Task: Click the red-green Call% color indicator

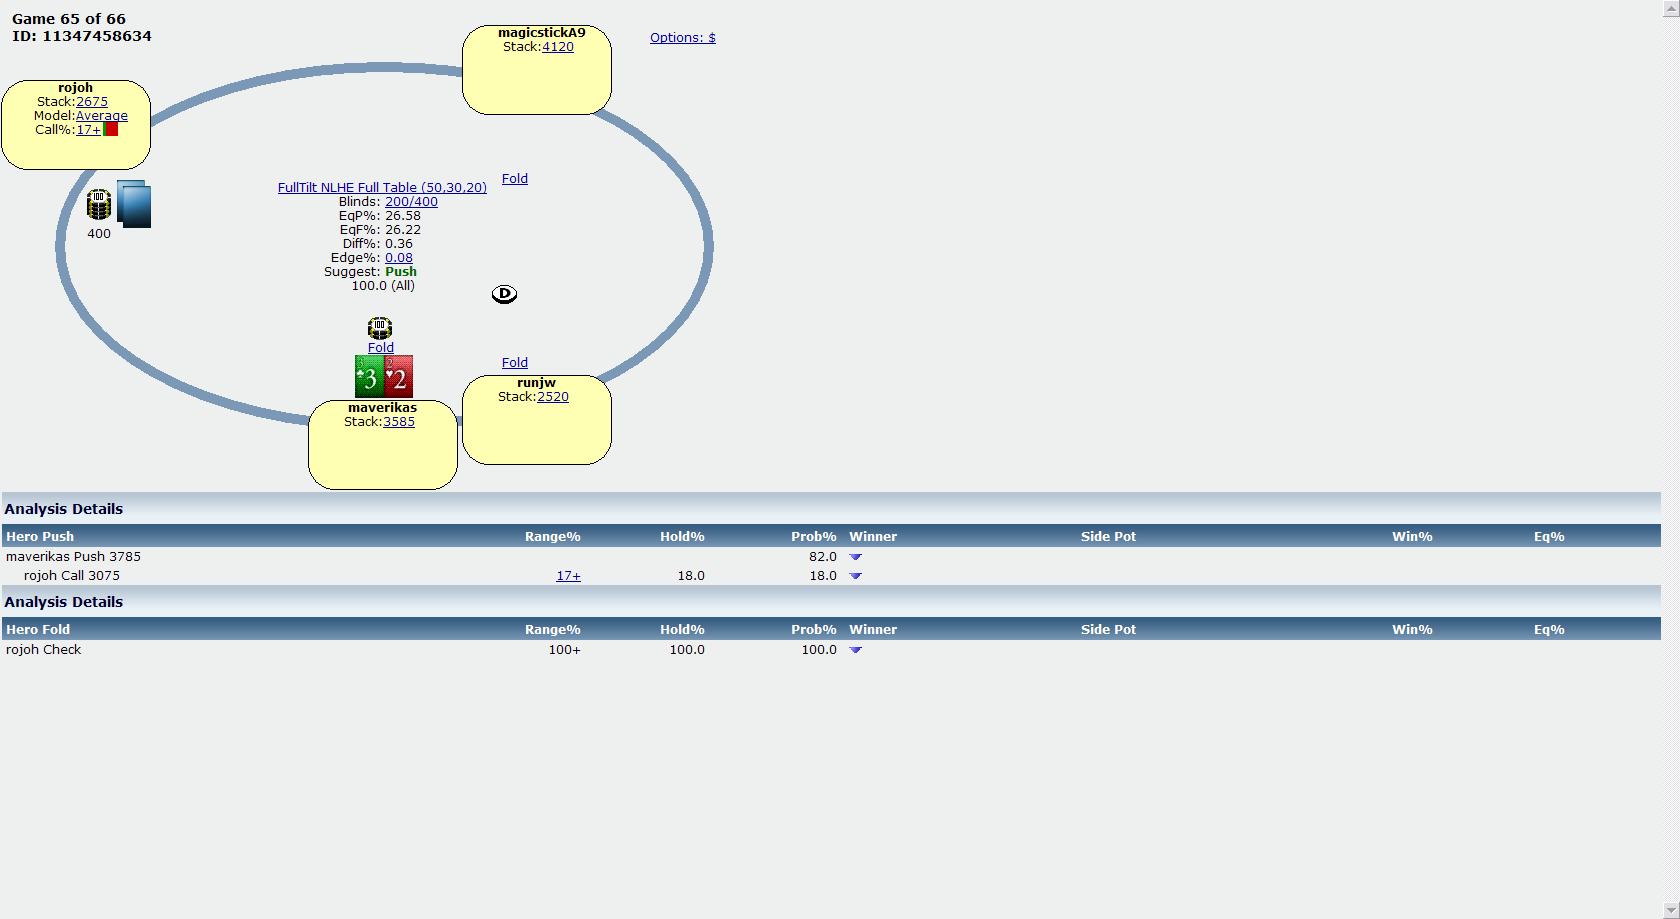Action: [111, 130]
